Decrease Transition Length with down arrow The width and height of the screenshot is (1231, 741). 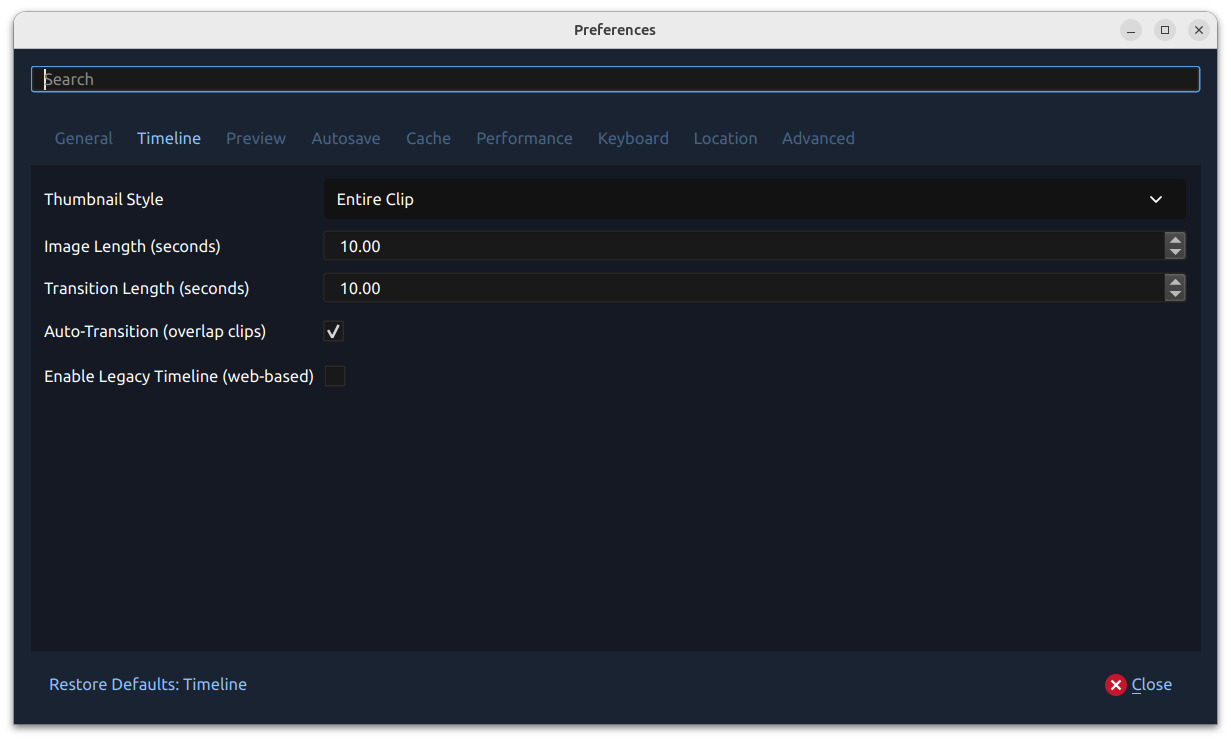[1175, 294]
